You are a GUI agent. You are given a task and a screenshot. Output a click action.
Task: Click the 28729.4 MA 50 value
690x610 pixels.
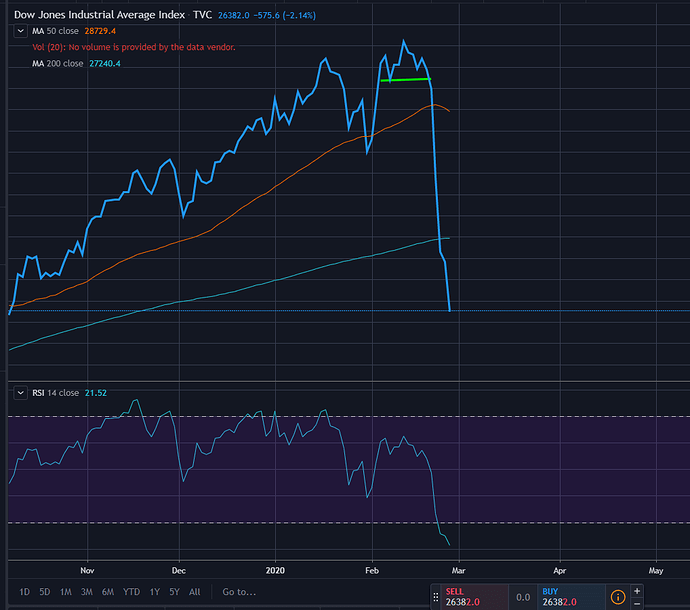100,31
